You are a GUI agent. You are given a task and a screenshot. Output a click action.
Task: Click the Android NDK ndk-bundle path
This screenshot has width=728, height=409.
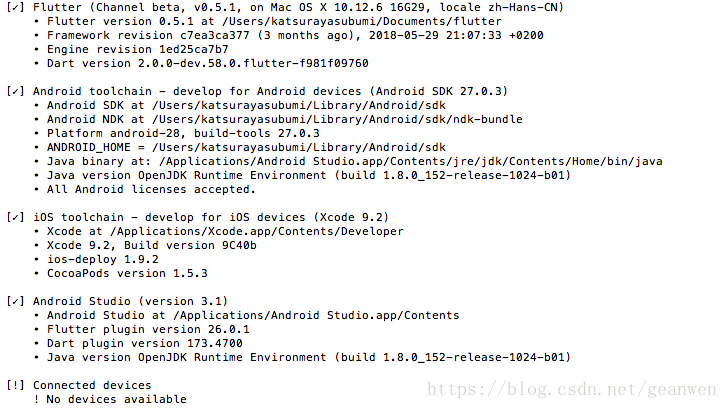coord(285,119)
